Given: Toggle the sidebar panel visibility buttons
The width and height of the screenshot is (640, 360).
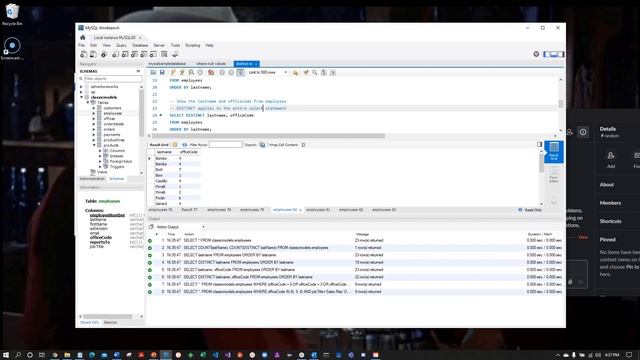Looking at the screenshot, I should click(554, 54).
